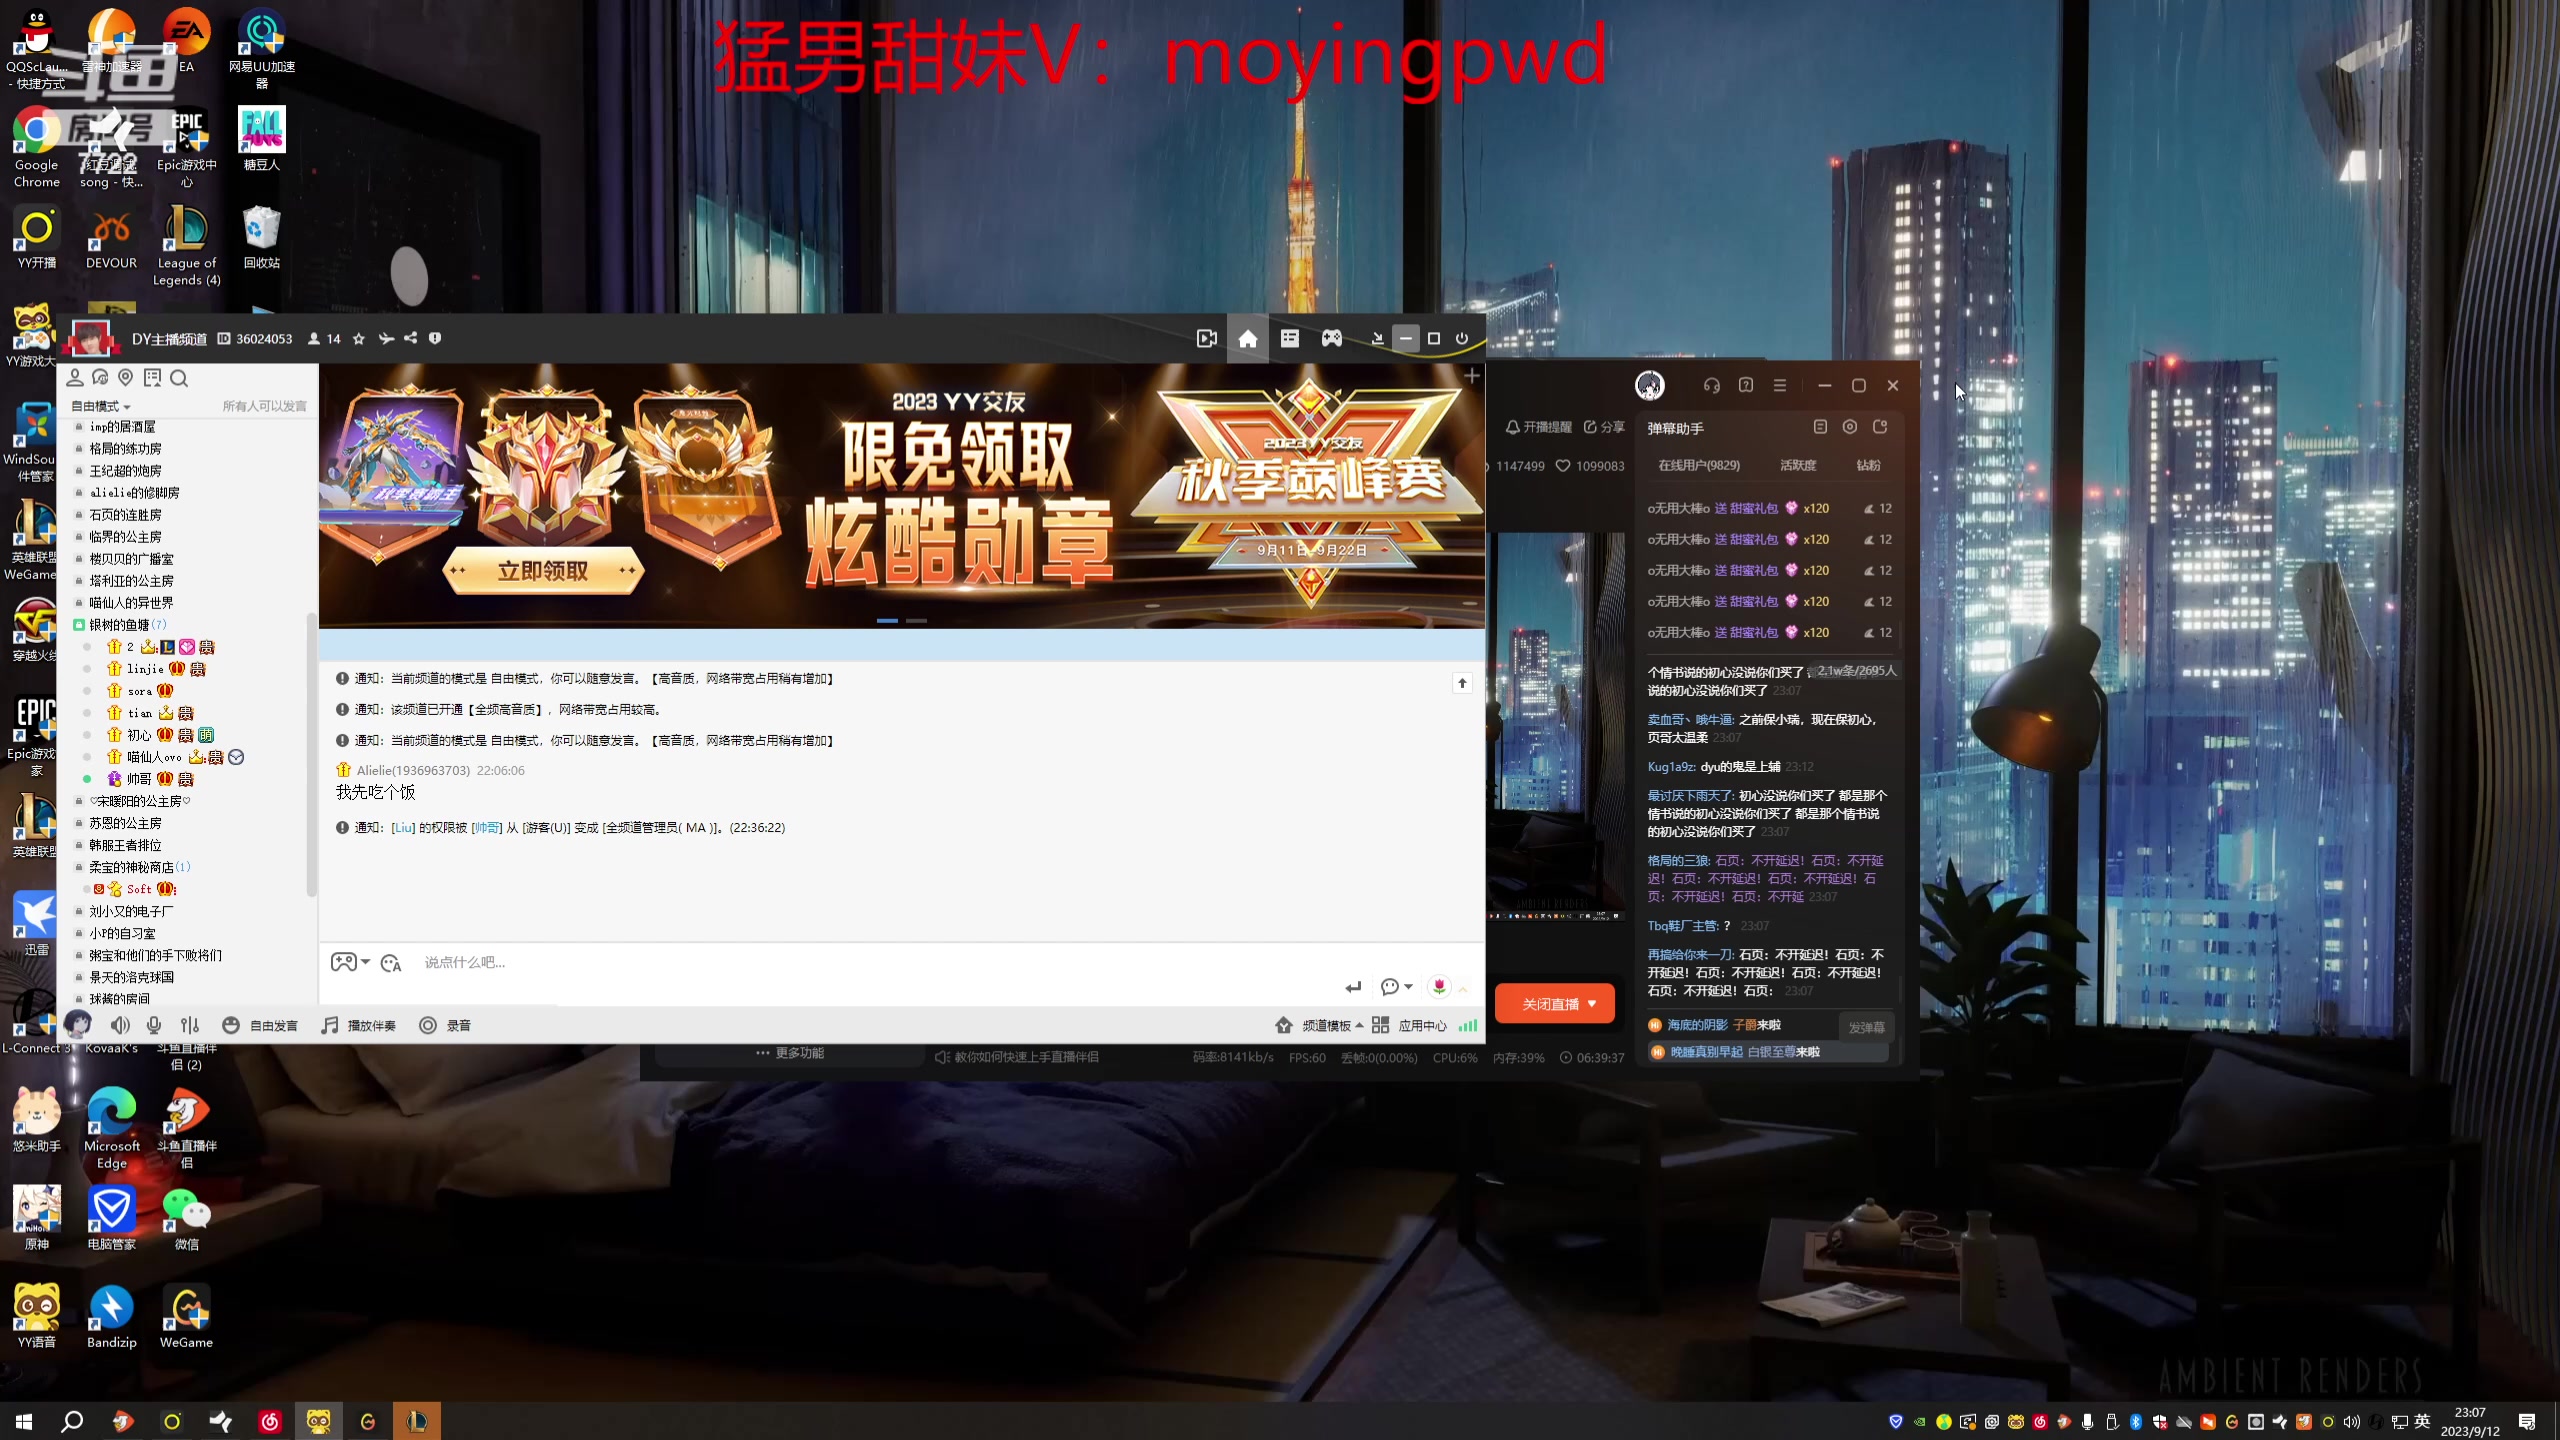Send message with the enter arrow icon
Image resolution: width=2560 pixels, height=1440 pixels.
click(x=1354, y=988)
